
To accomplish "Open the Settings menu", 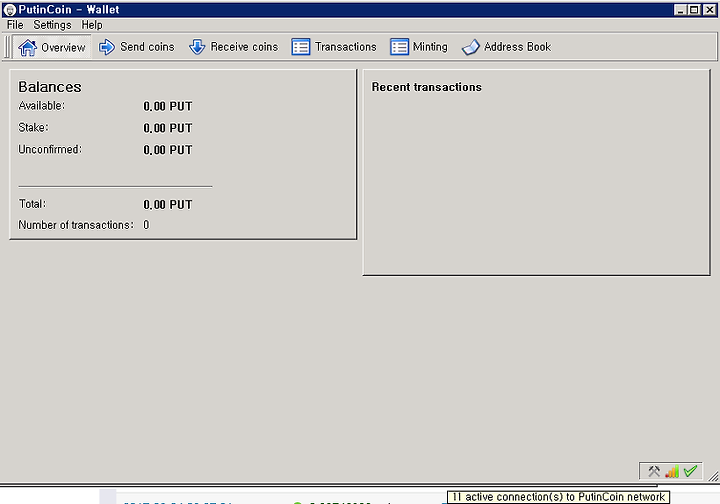I will point(52,25).
